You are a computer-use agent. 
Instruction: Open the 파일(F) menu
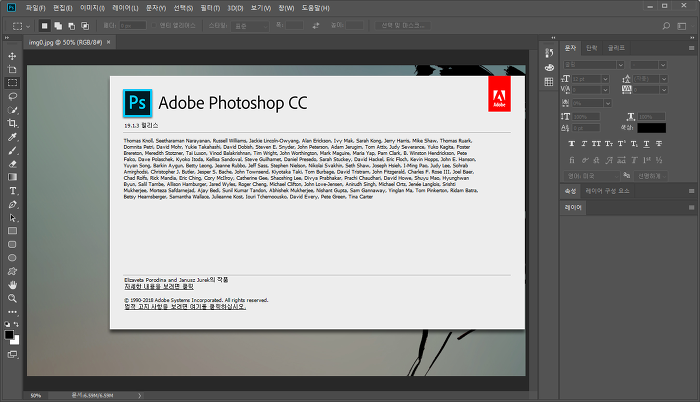(35, 8)
